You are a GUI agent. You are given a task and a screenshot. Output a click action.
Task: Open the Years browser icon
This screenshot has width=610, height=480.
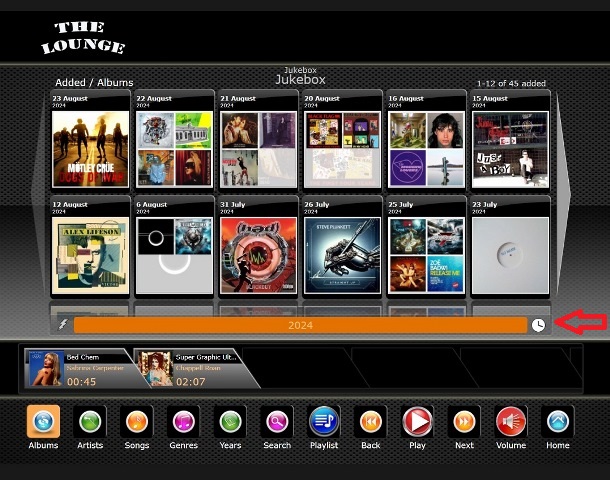click(x=231, y=422)
